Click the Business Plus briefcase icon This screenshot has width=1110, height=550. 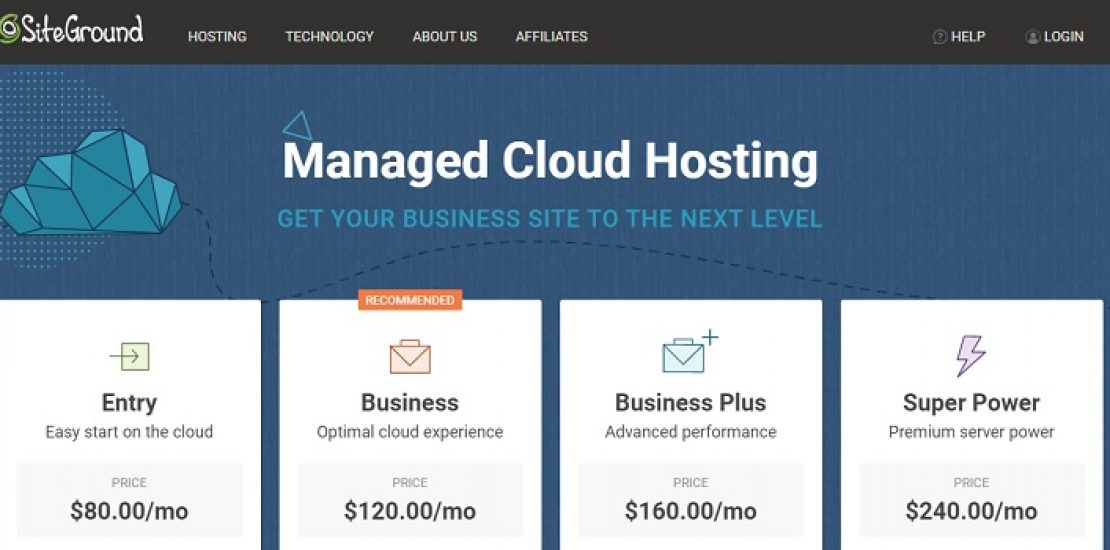[x=685, y=355]
